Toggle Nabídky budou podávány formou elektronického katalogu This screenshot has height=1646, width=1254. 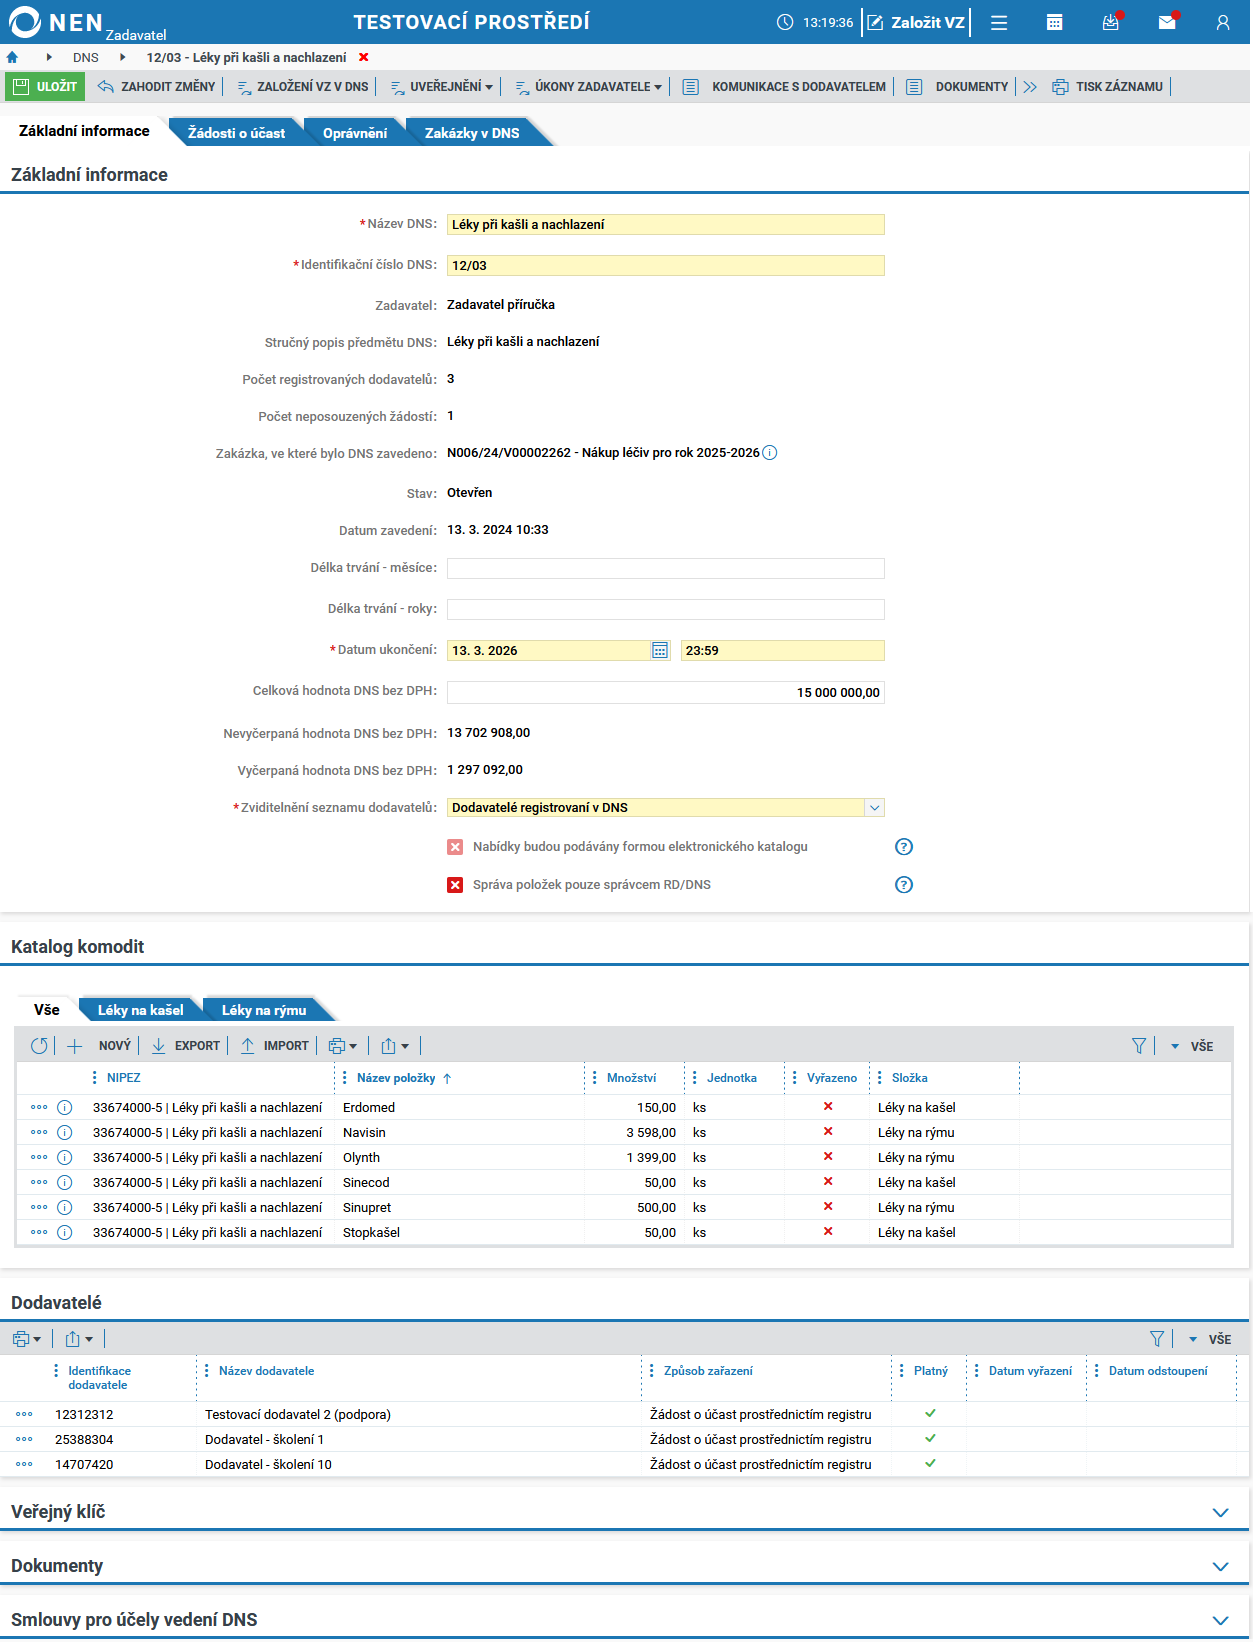[x=455, y=847]
